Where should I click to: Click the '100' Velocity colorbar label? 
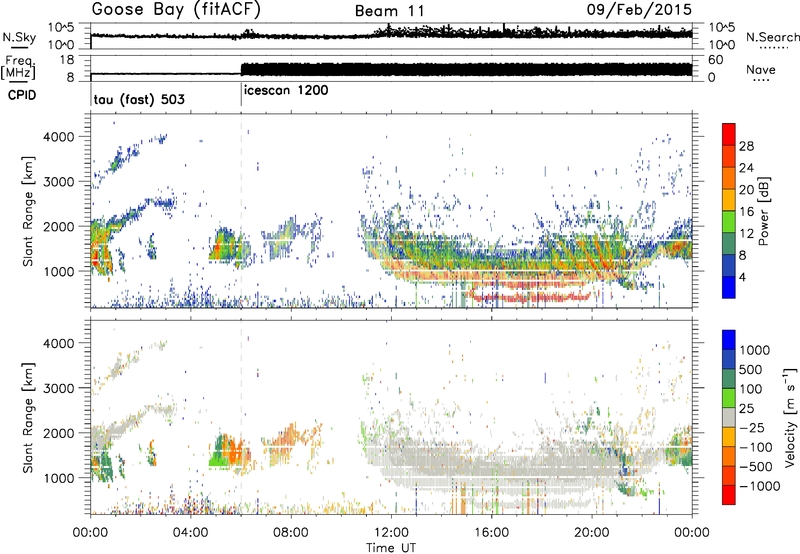(750, 389)
